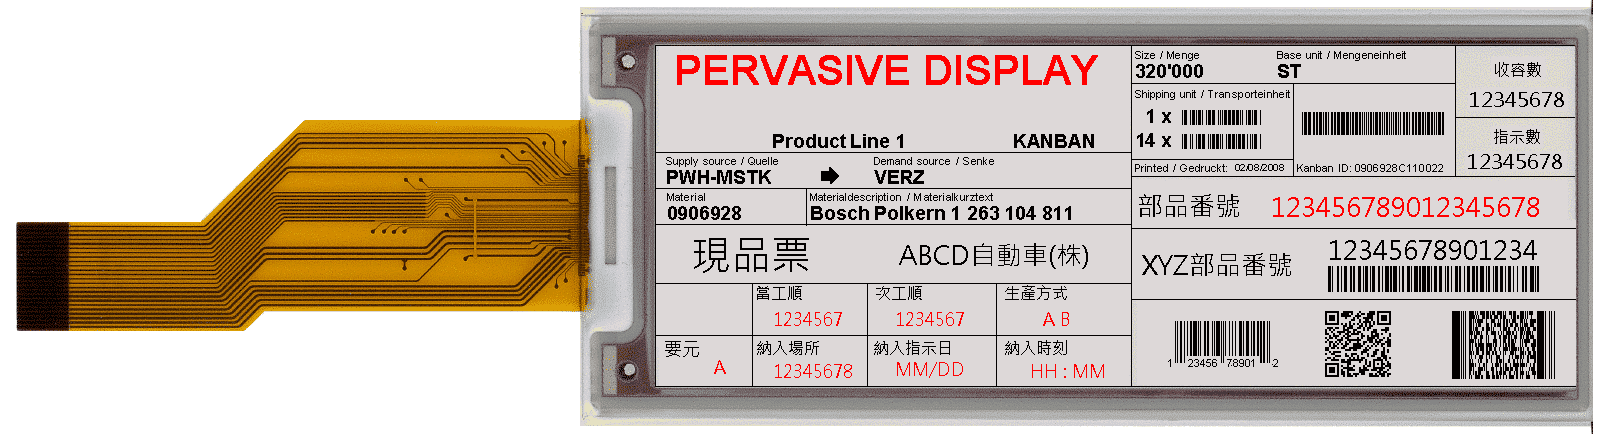Viewport: 1599px width, 434px height.
Task: Click the XYZ部品番號 label
Action: [x=1216, y=265]
